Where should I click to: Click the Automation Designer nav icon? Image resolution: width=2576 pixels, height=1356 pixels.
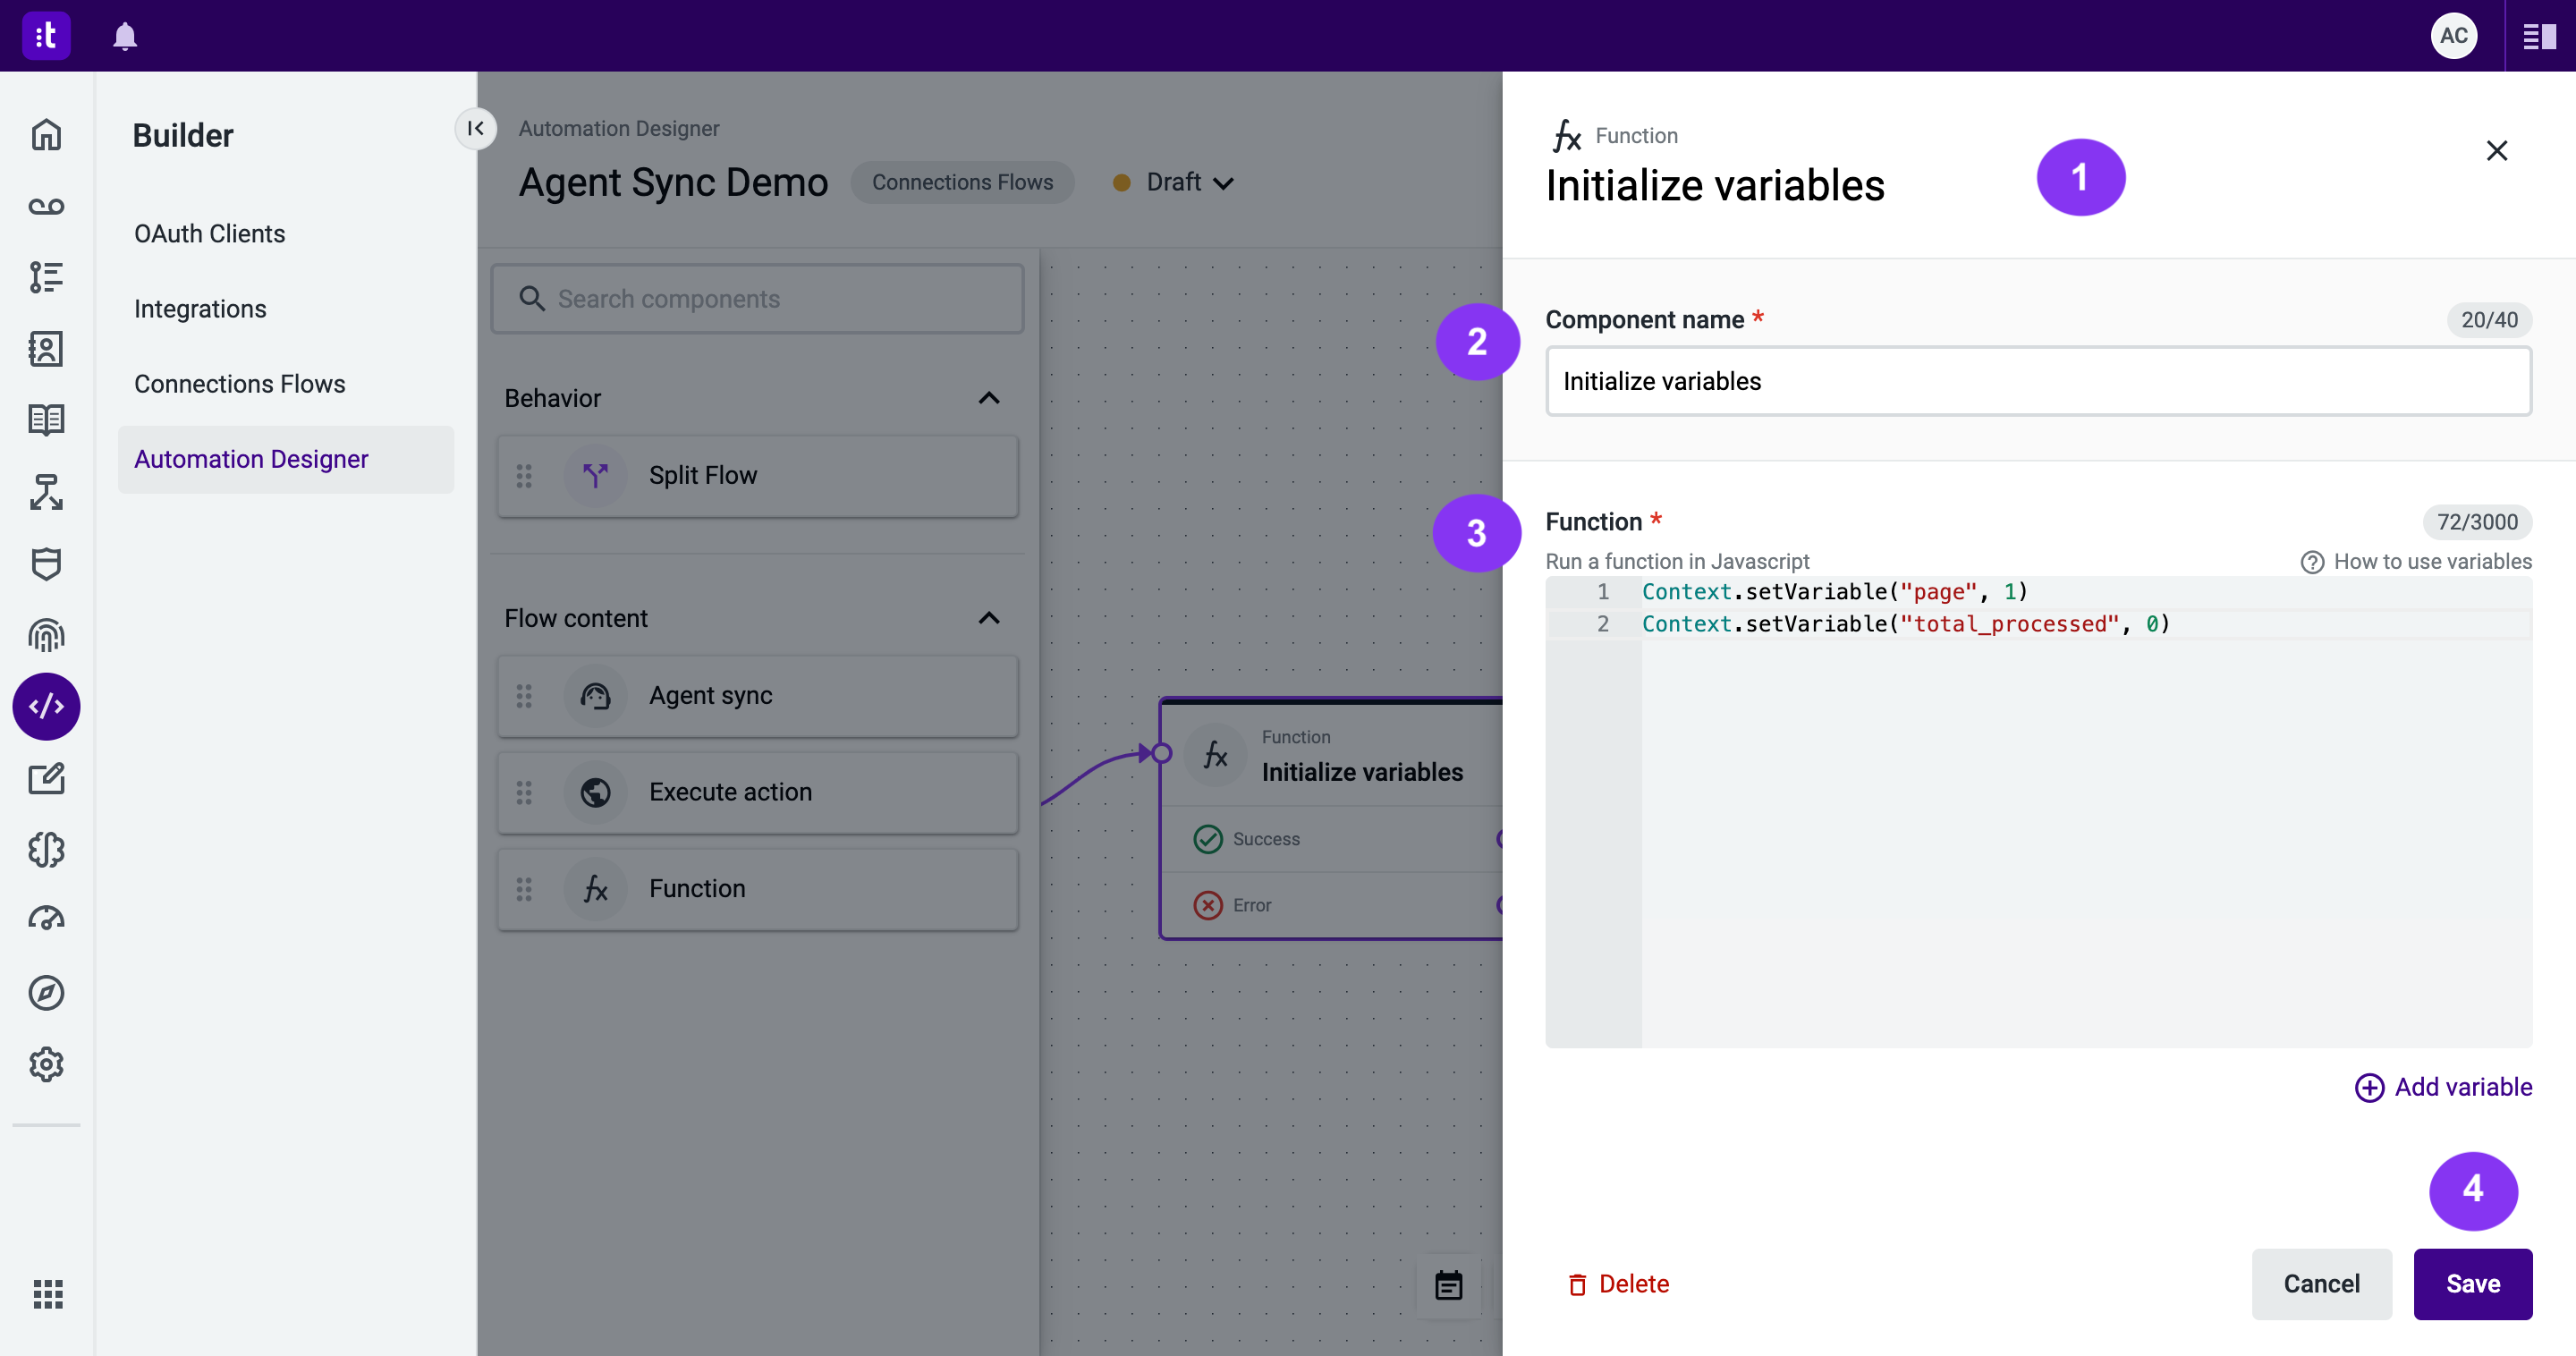46,705
